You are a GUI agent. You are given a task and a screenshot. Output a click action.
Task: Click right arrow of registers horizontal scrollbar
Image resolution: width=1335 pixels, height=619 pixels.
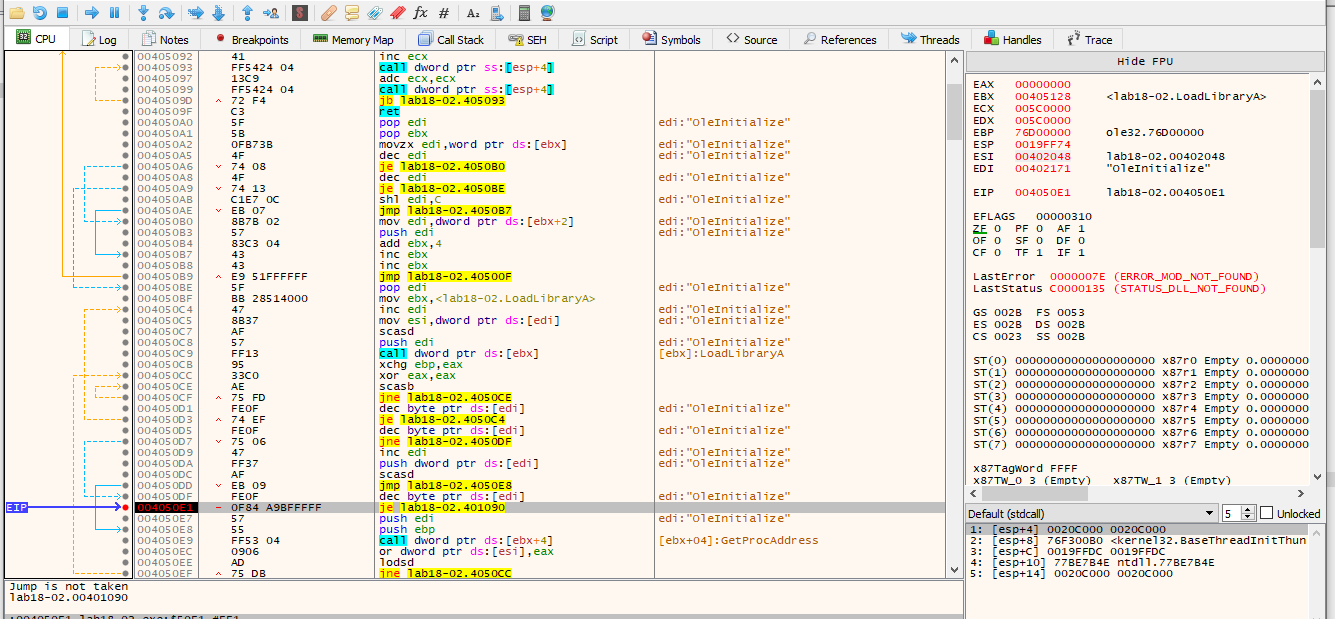pos(1301,493)
